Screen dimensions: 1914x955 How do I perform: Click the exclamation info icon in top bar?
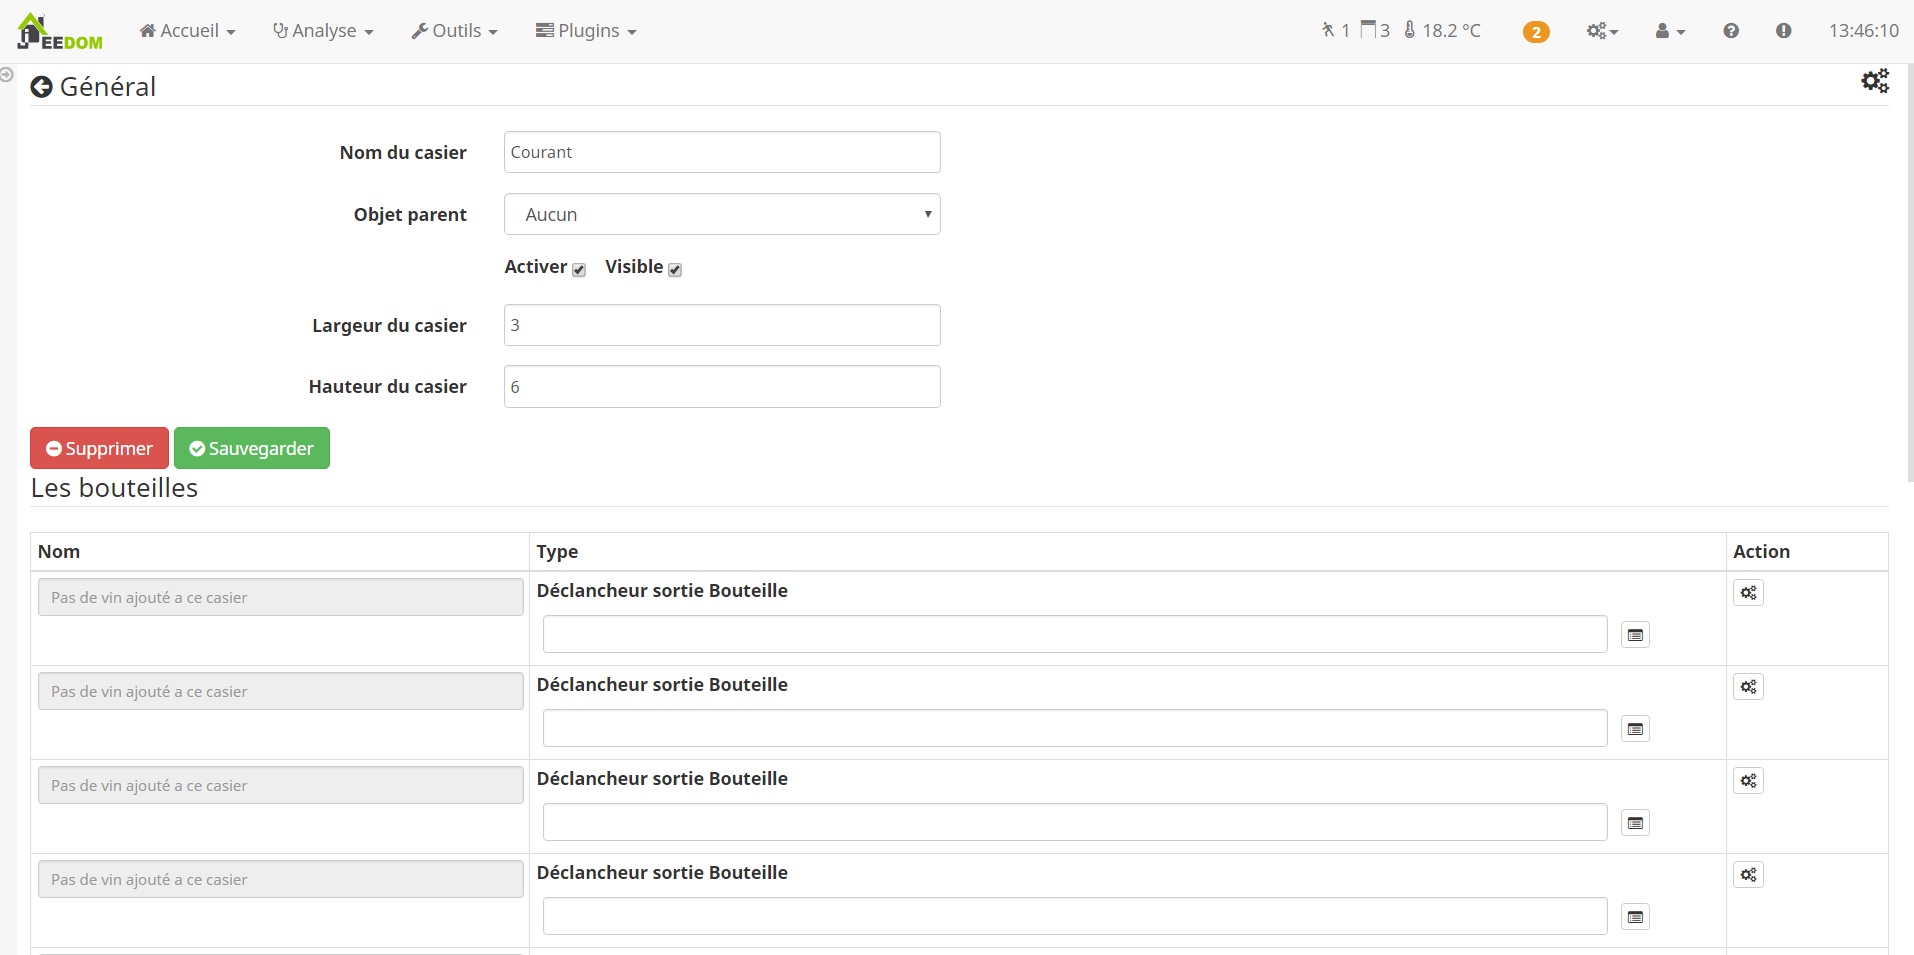pyautogui.click(x=1783, y=31)
